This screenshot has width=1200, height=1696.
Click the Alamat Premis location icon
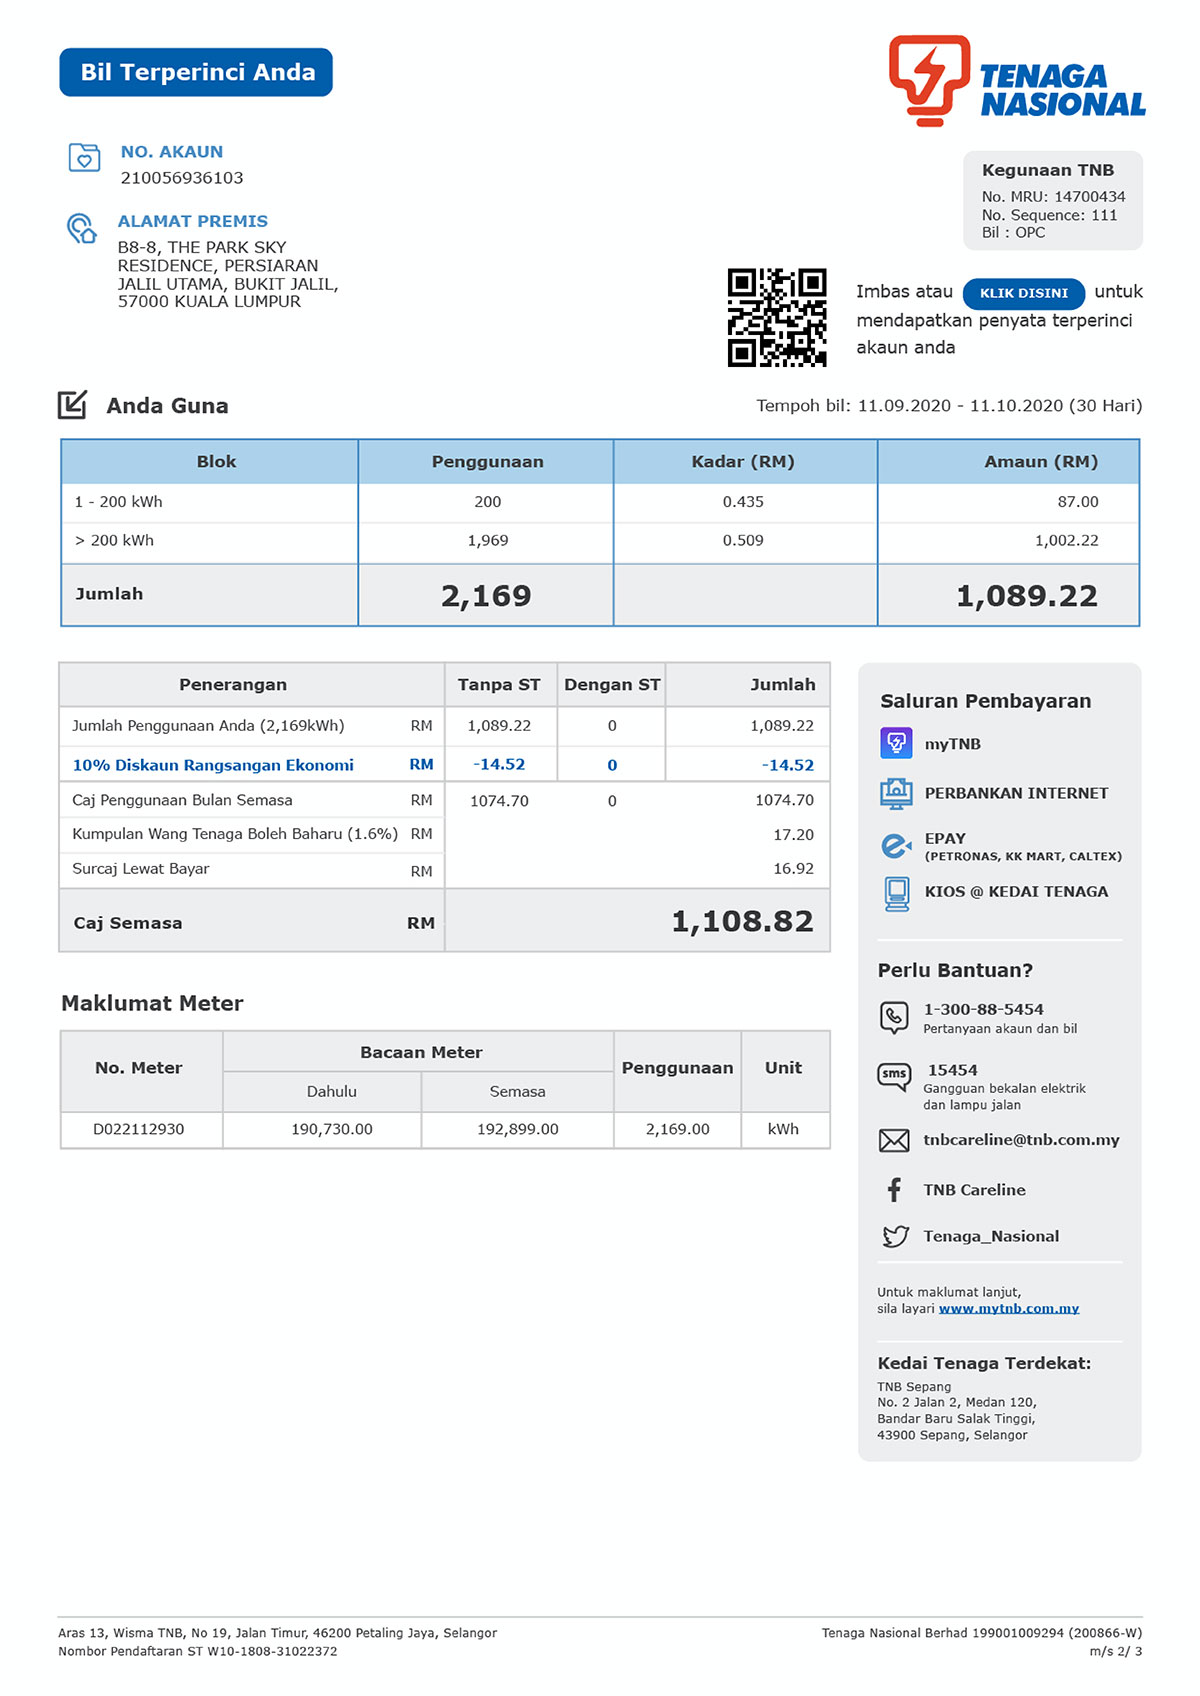point(82,229)
